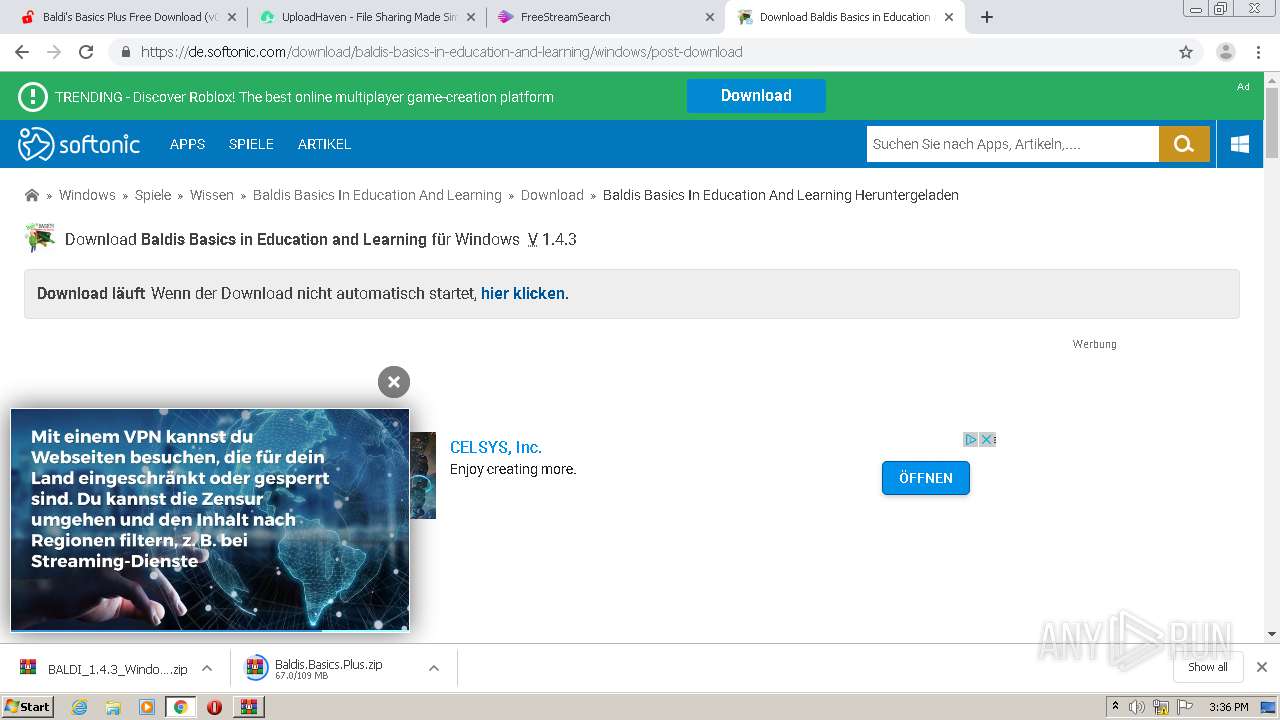Click the volume icon in system tray
This screenshot has width=1280, height=720.
pos(1136,707)
